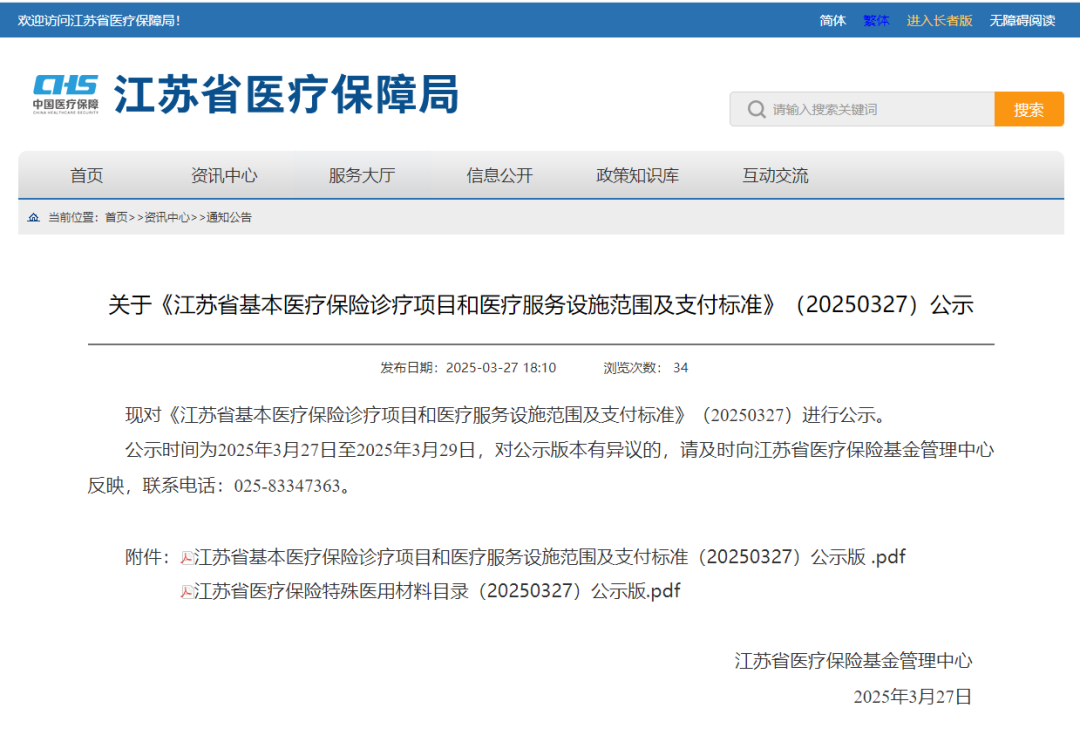Click the 欢迎访问江苏省医疗保障局 welcome text
Viewport: 1080px width, 742px height.
pyautogui.click(x=99, y=21)
